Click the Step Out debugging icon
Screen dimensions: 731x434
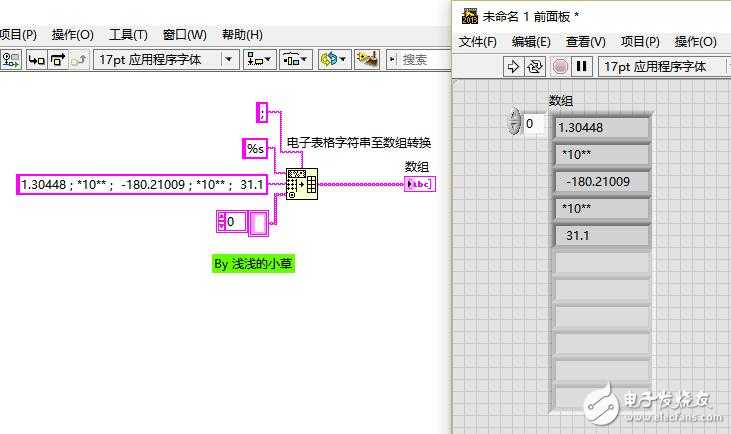(79, 60)
